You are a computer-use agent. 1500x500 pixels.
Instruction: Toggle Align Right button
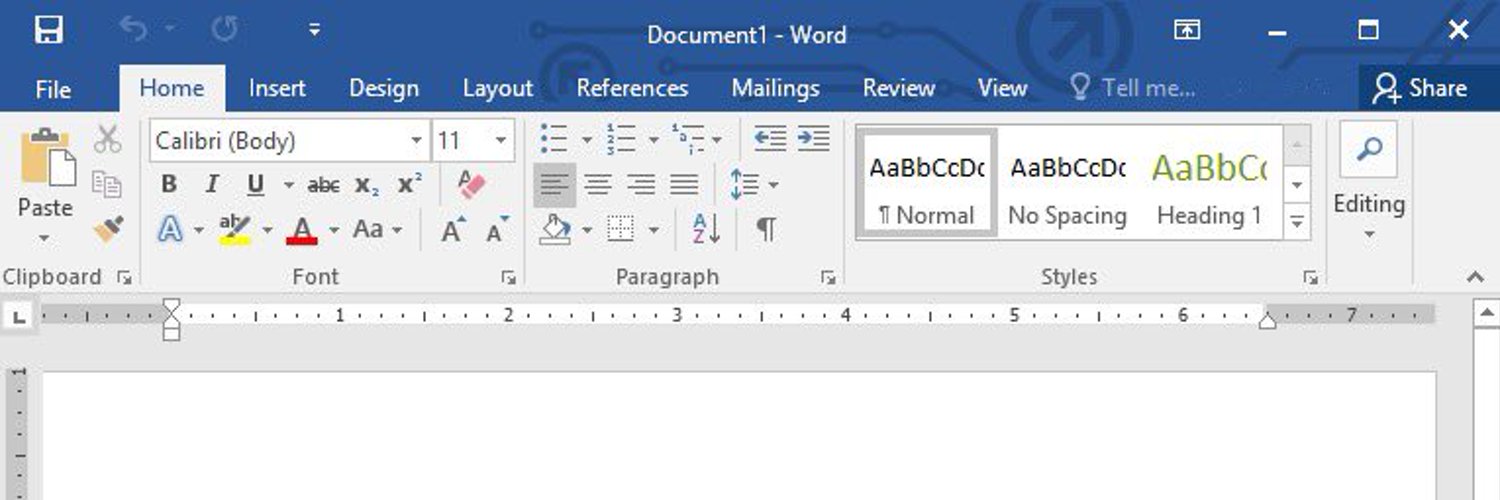pyautogui.click(x=641, y=184)
